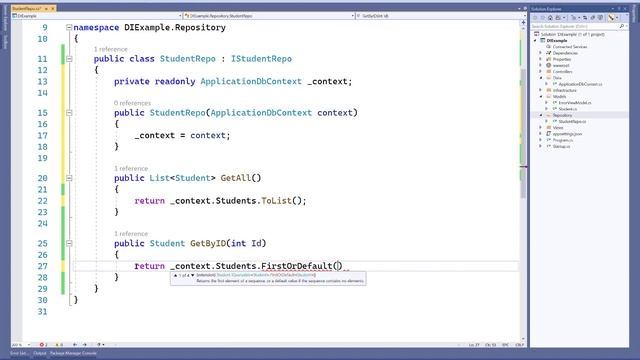
Task: Show next overload in signature help tooltip
Action: tap(193, 275)
